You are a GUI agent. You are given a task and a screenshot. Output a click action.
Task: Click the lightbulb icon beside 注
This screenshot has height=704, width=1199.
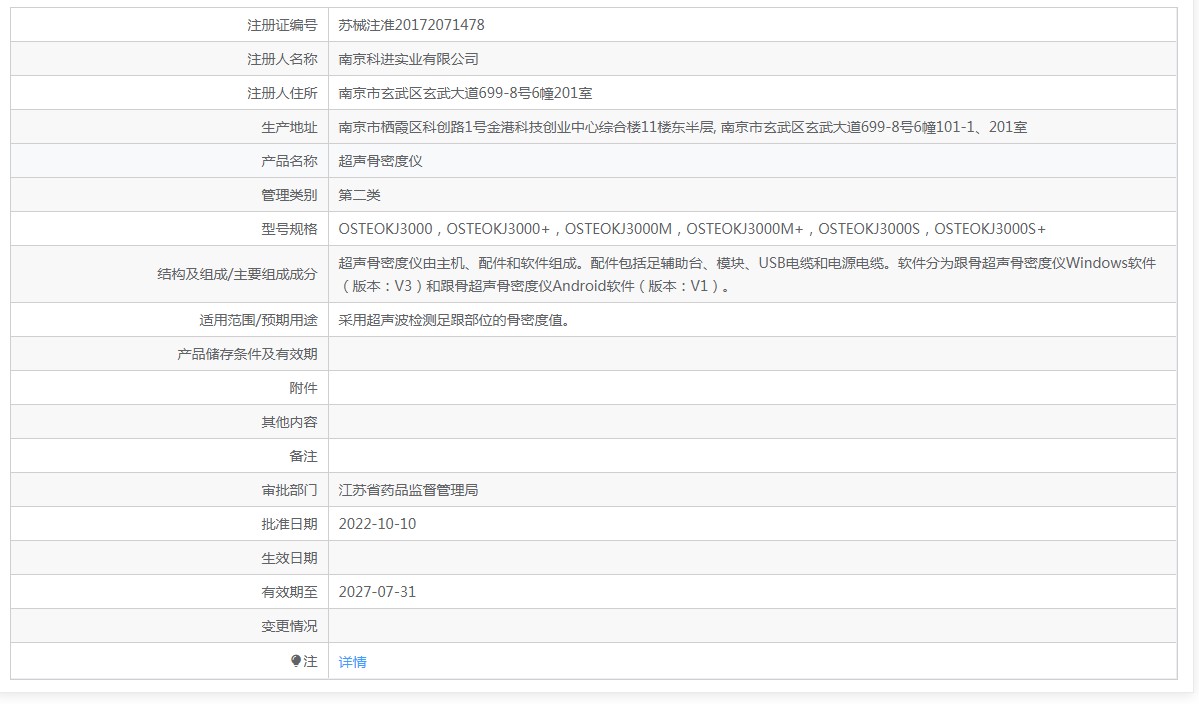296,660
